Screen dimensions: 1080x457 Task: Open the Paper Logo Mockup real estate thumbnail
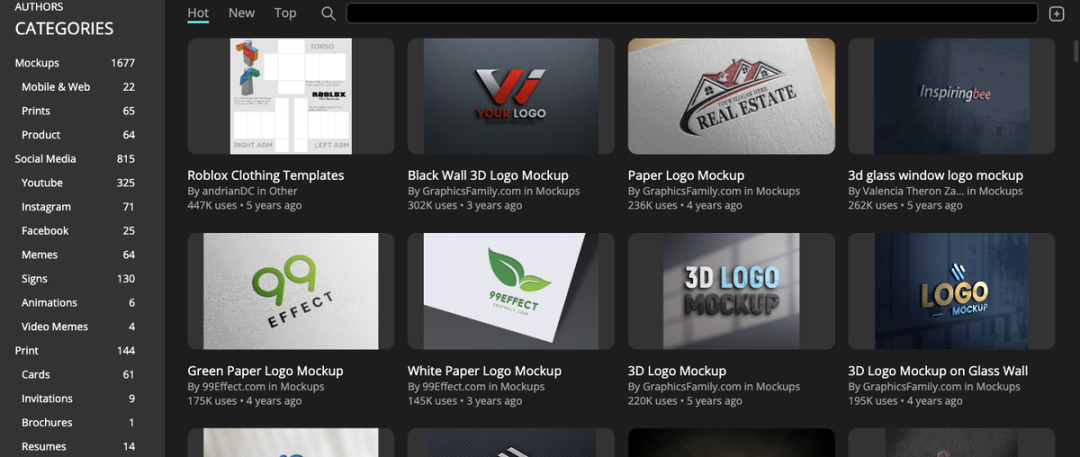click(x=731, y=96)
